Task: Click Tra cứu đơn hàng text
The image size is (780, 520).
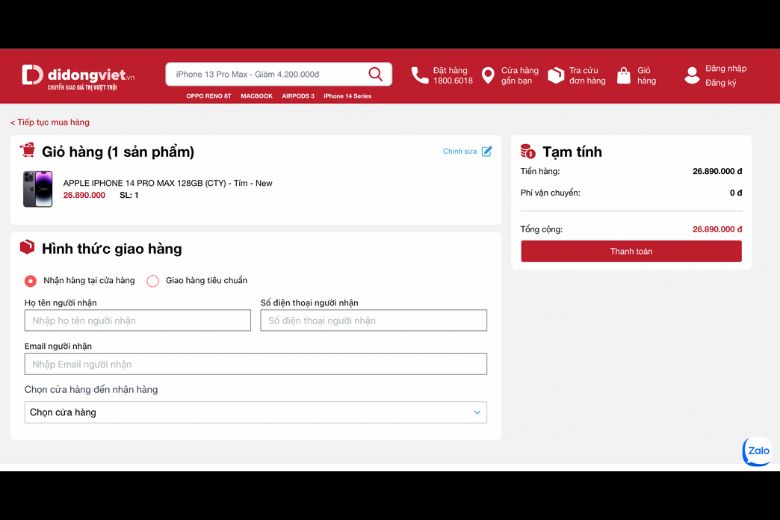Action: click(587, 76)
